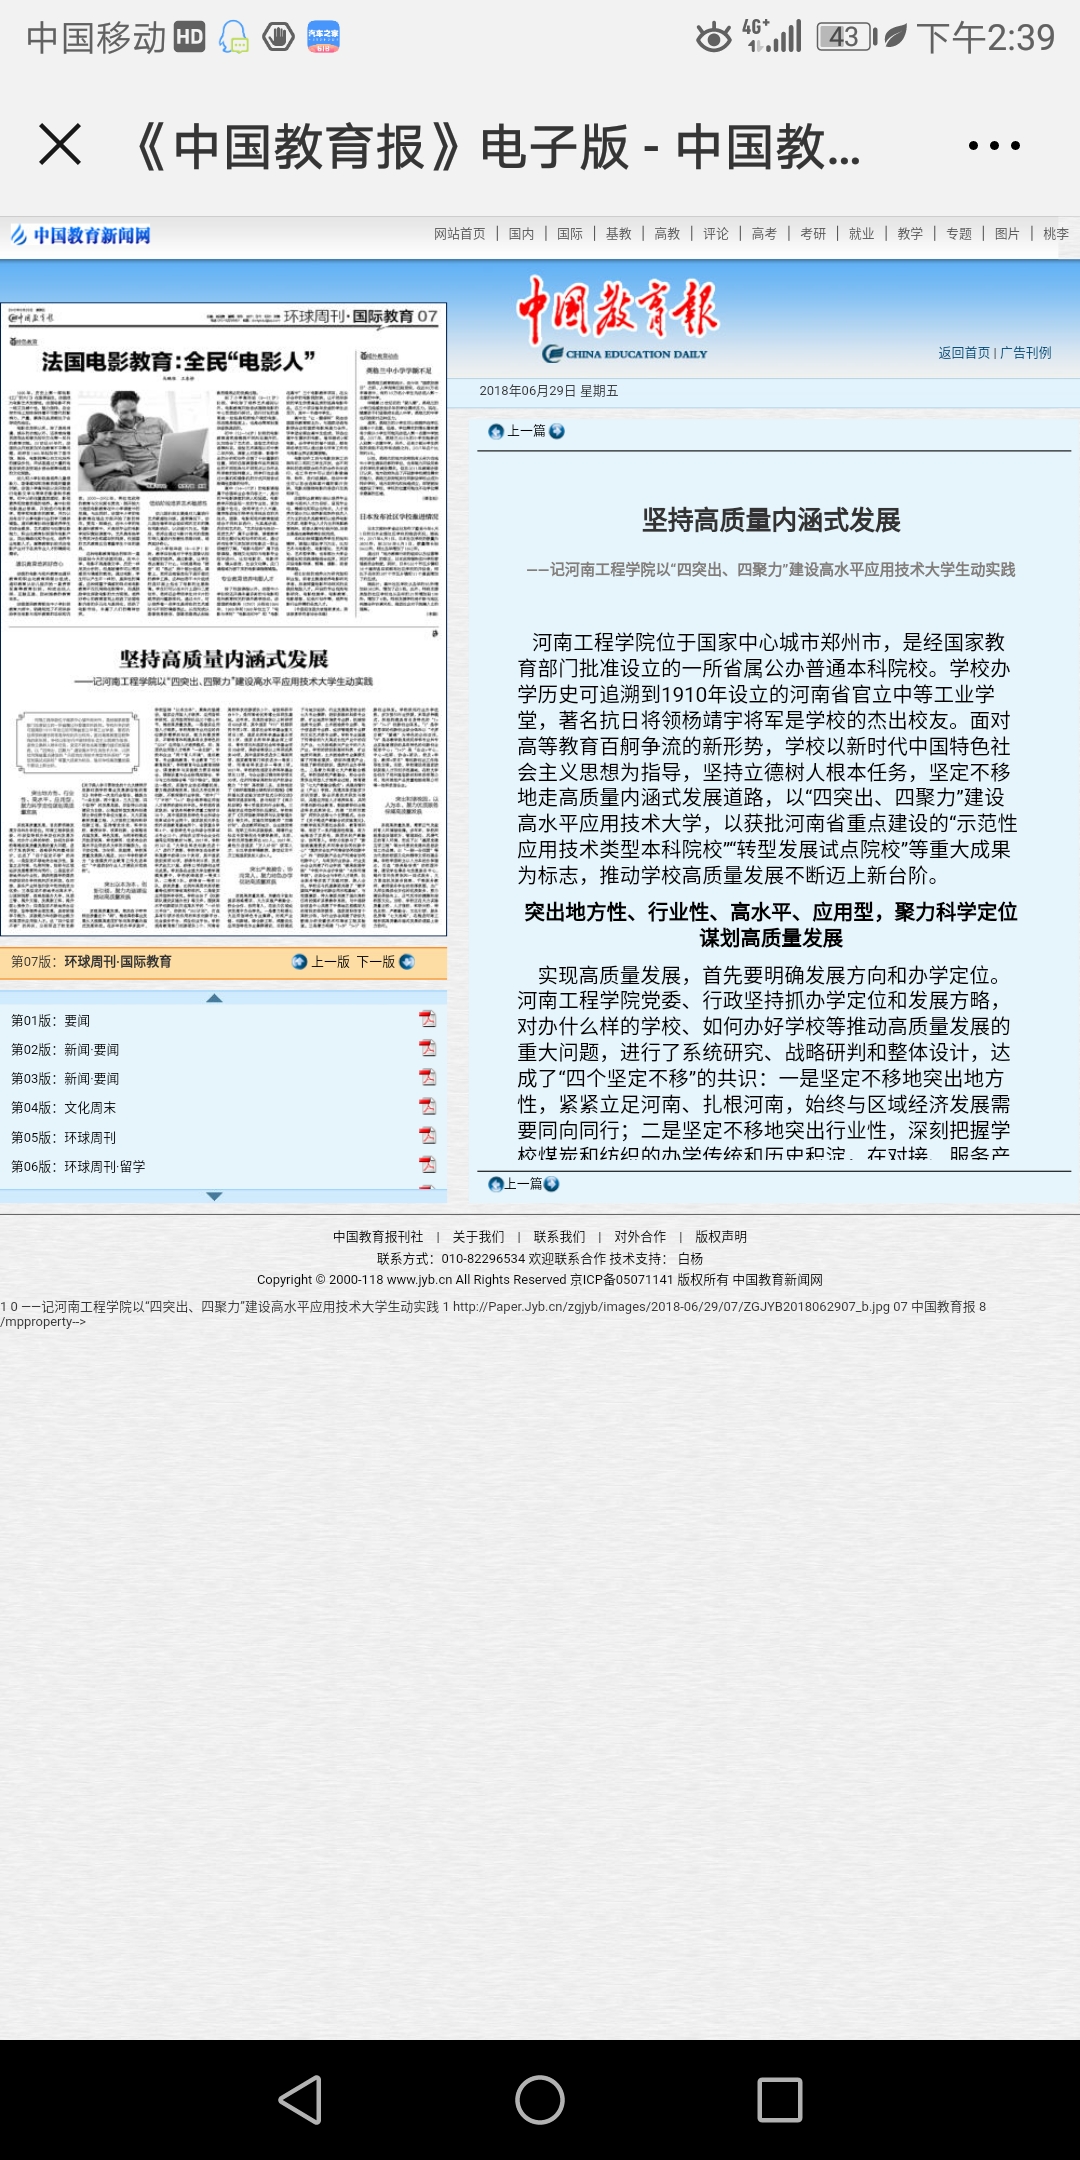Tap Android home navigation button
This screenshot has height=2160, width=1080.
(x=540, y=2100)
